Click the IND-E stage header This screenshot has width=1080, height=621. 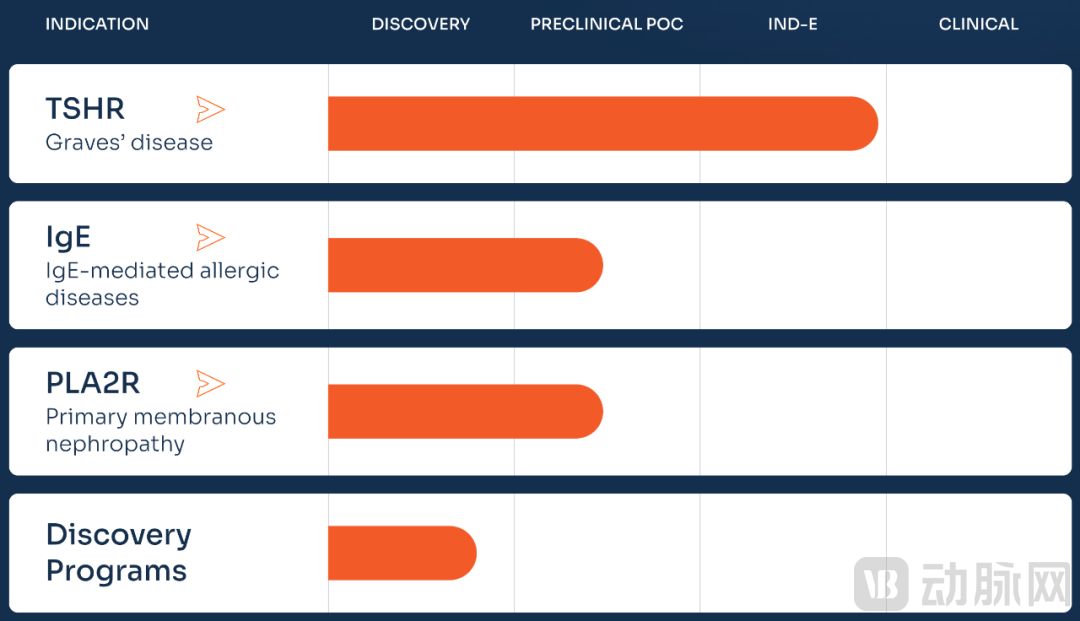[793, 24]
